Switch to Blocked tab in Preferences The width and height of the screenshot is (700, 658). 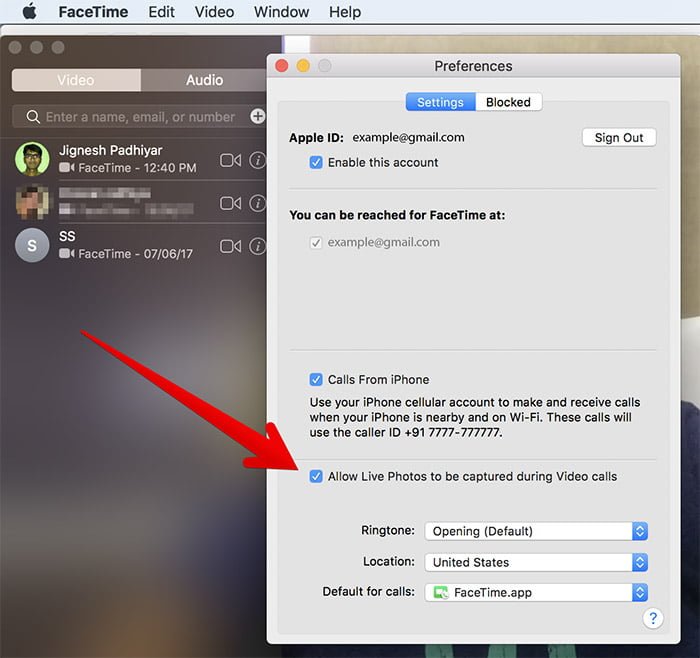[508, 102]
